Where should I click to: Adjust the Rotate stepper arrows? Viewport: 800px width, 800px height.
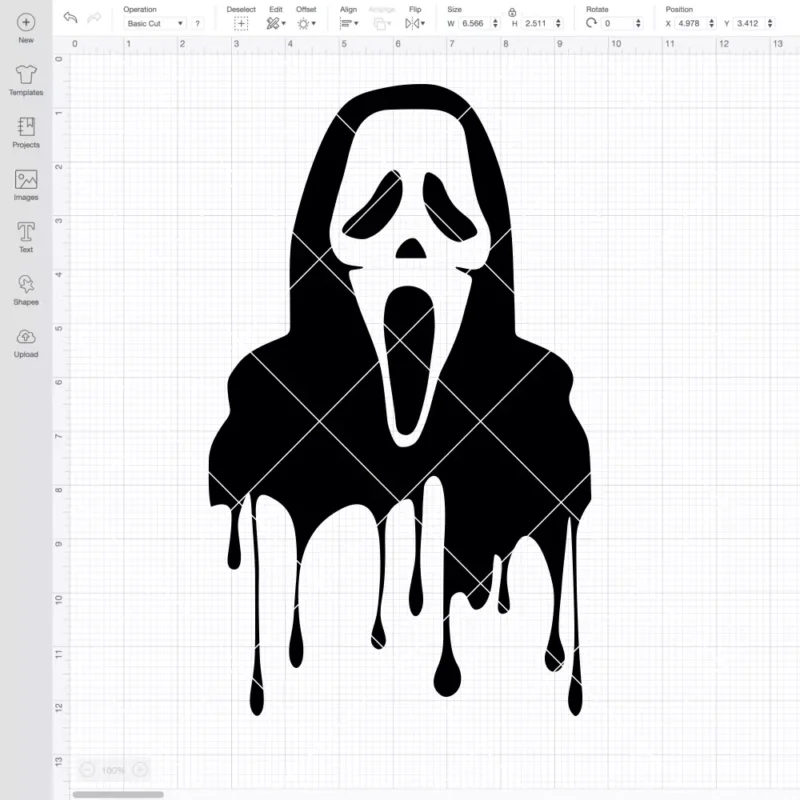pos(638,23)
